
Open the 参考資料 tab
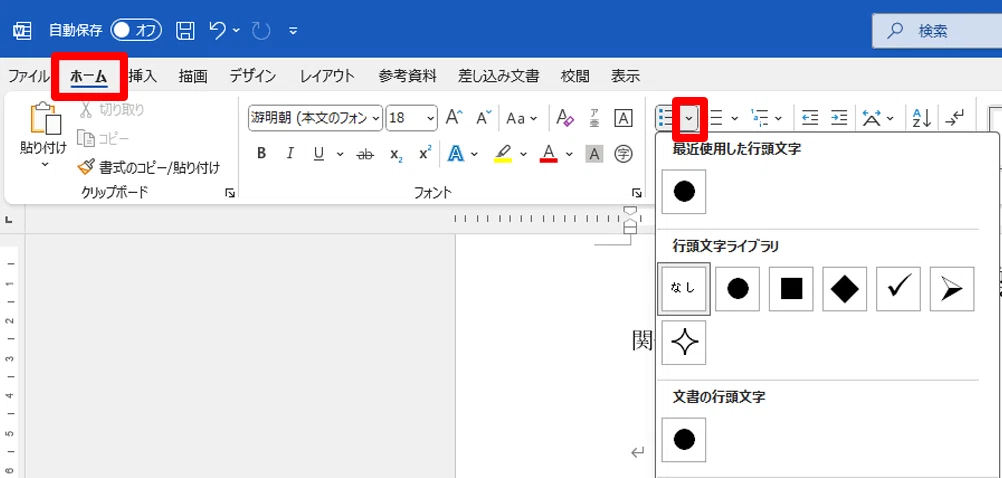tap(408, 76)
